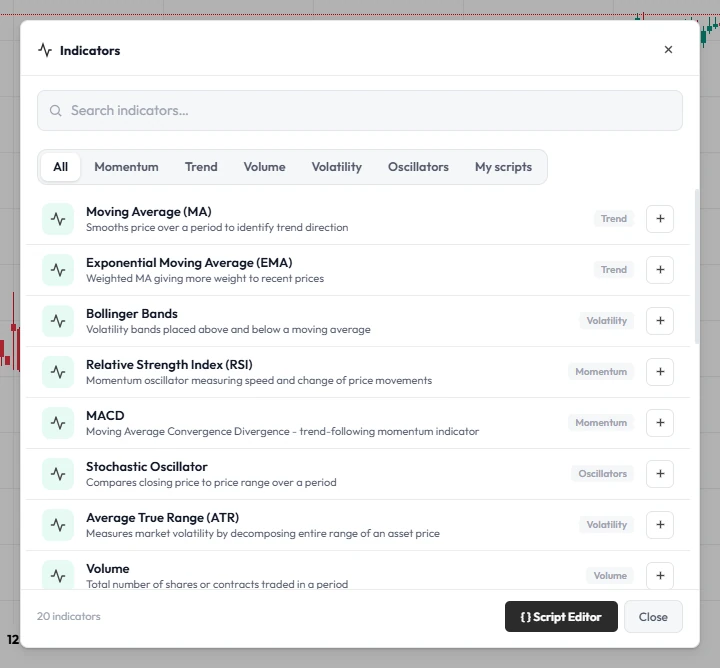This screenshot has height=668, width=720.
Task: Click the MACD row pulse icon
Action: (x=58, y=423)
